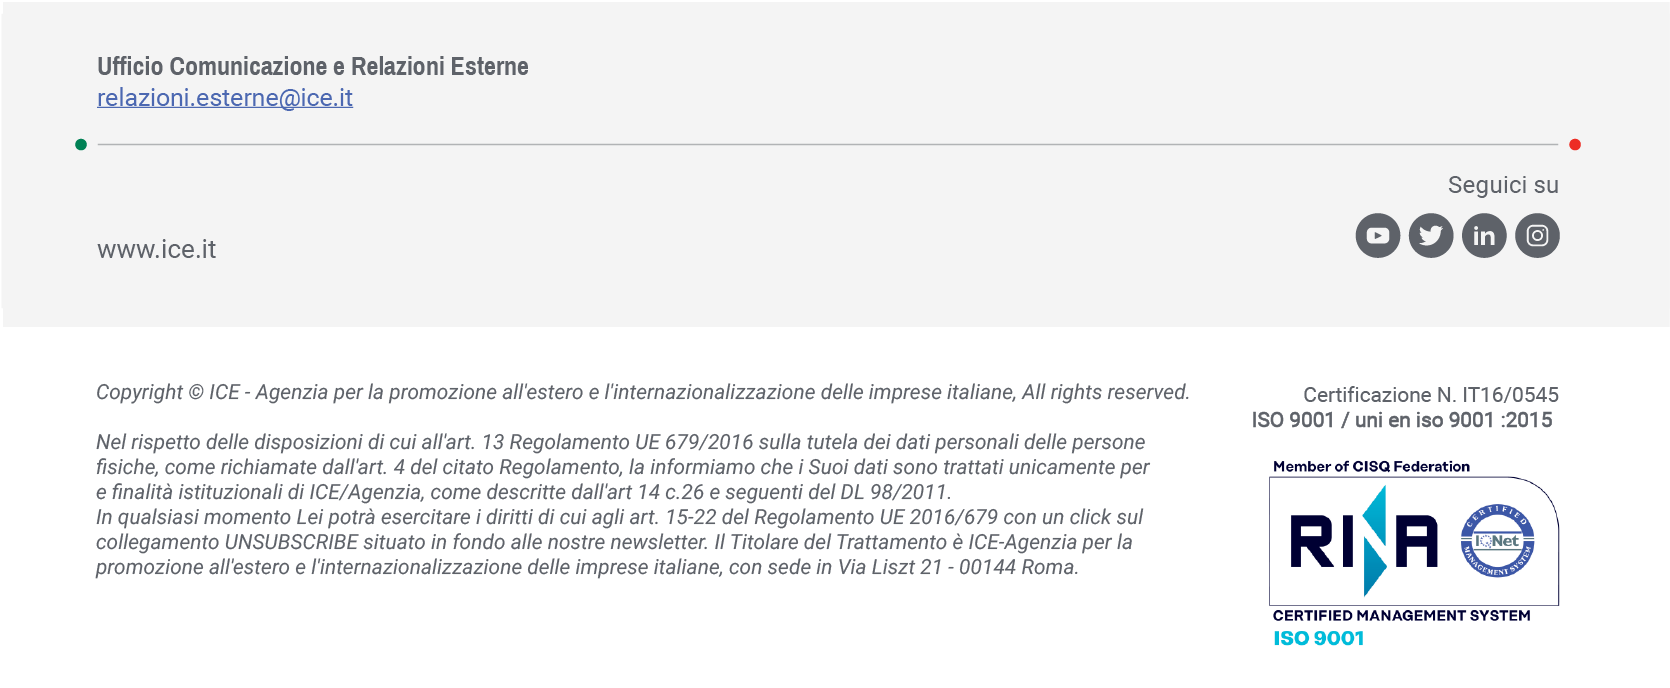Viewport: 1670px width, 688px height.
Task: Click the red dot at the divider end
Action: point(1575,145)
